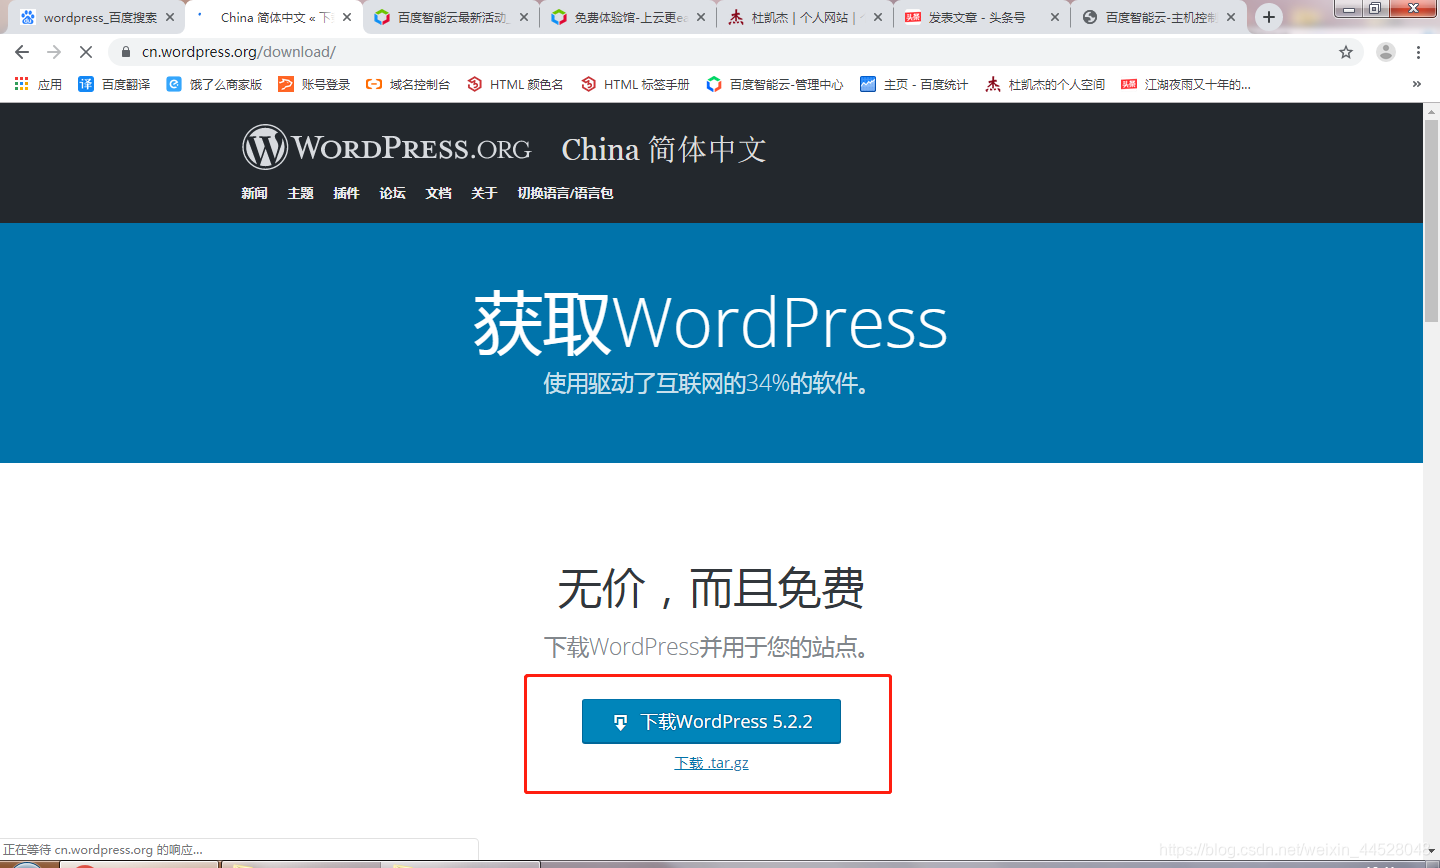Screen dimensions: 1440x868
Task: Open 域名控制台 bookmark
Action: (408, 84)
